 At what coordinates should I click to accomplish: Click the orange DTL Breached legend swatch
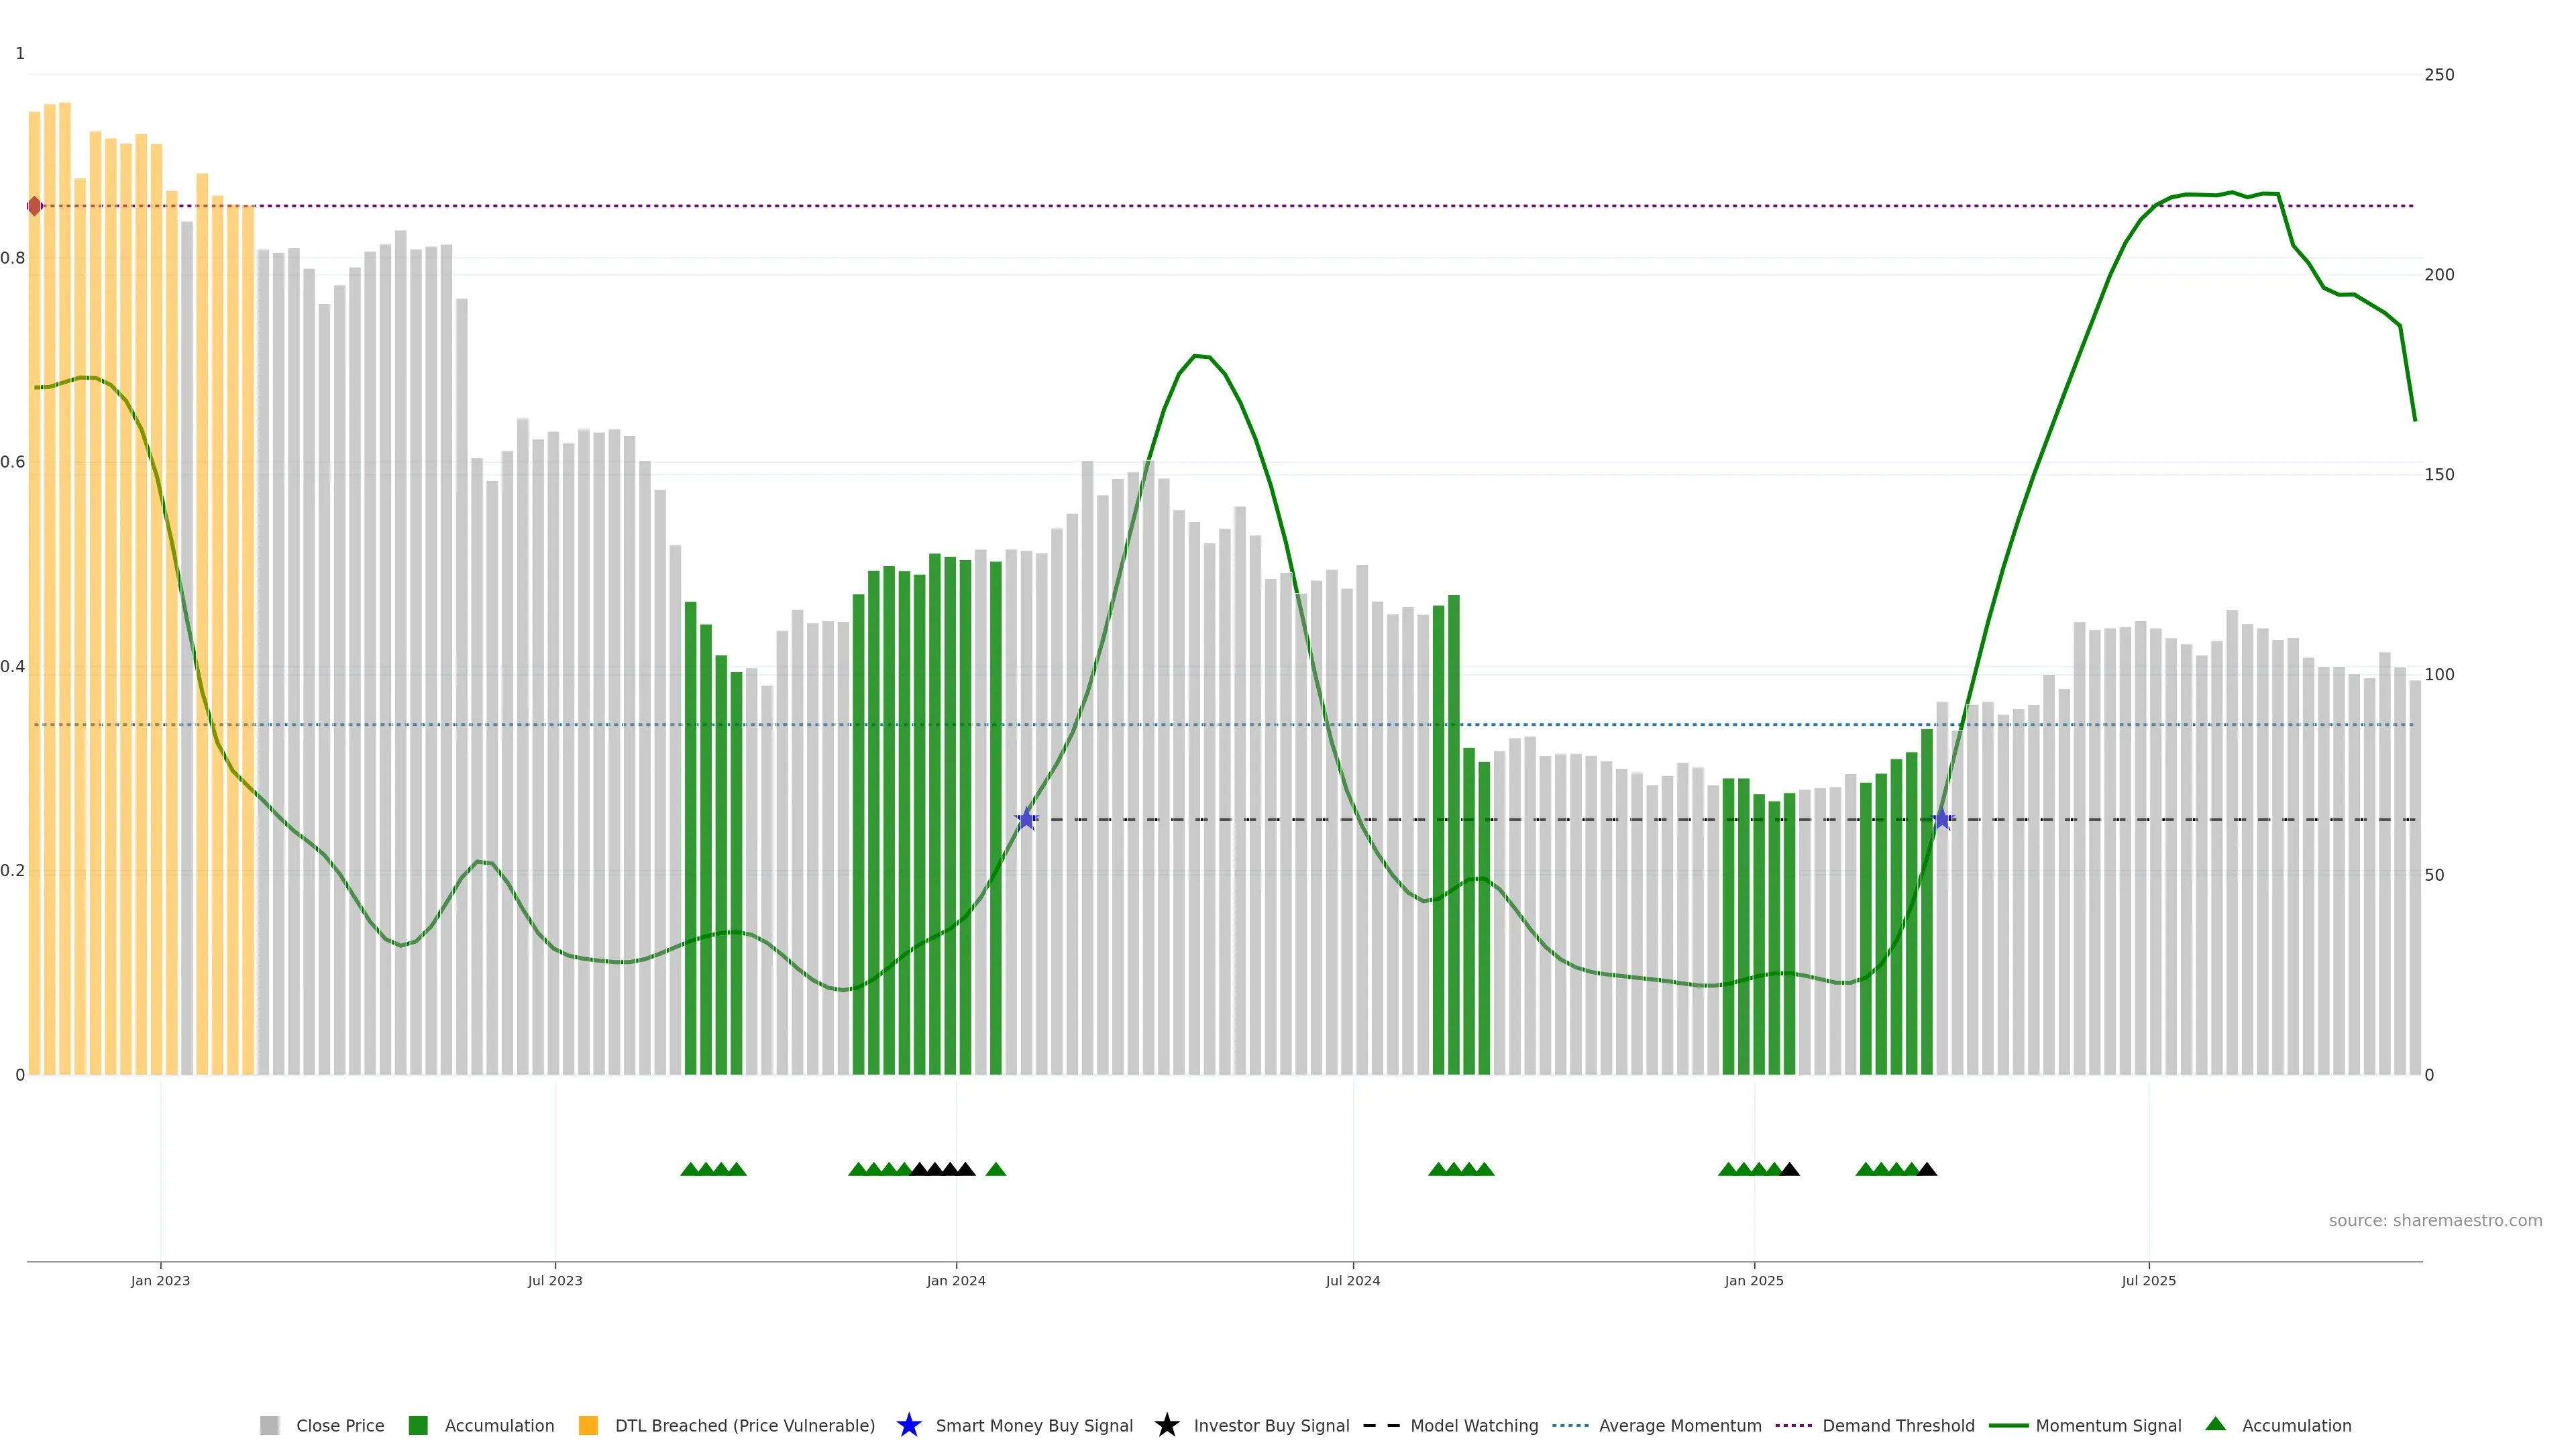pyautogui.click(x=588, y=1425)
